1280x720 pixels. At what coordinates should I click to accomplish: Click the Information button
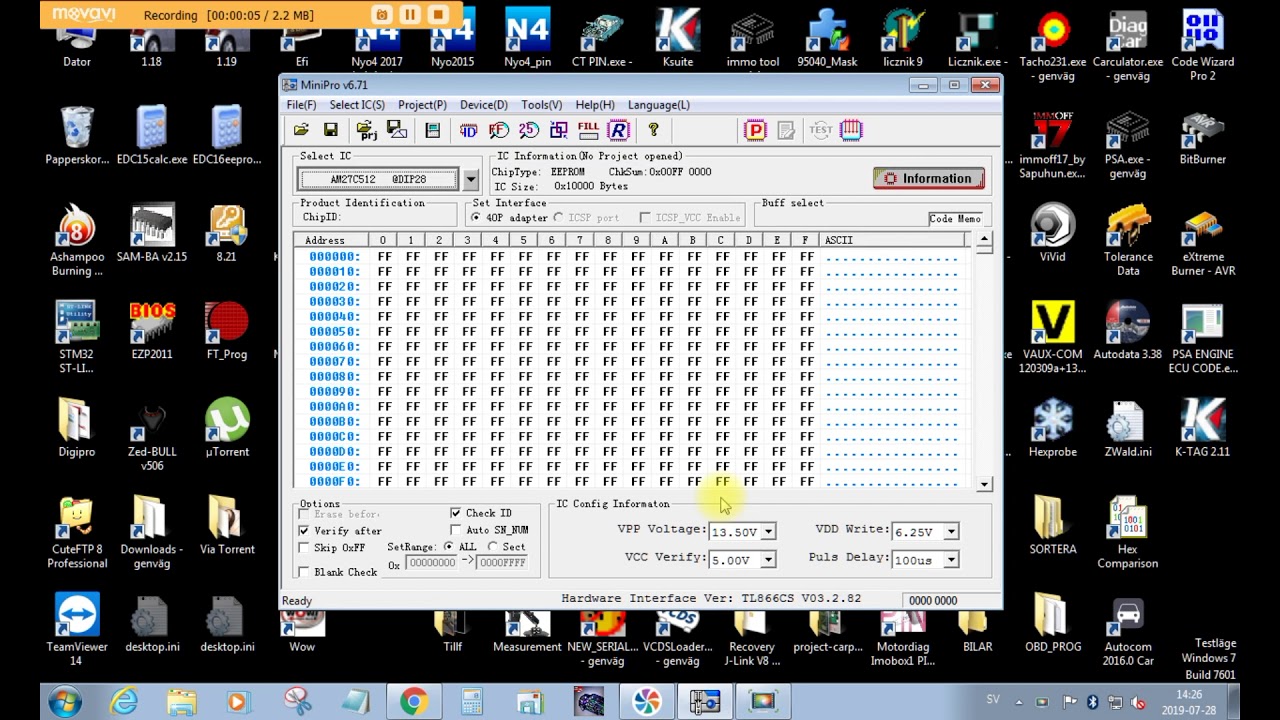pos(929,179)
